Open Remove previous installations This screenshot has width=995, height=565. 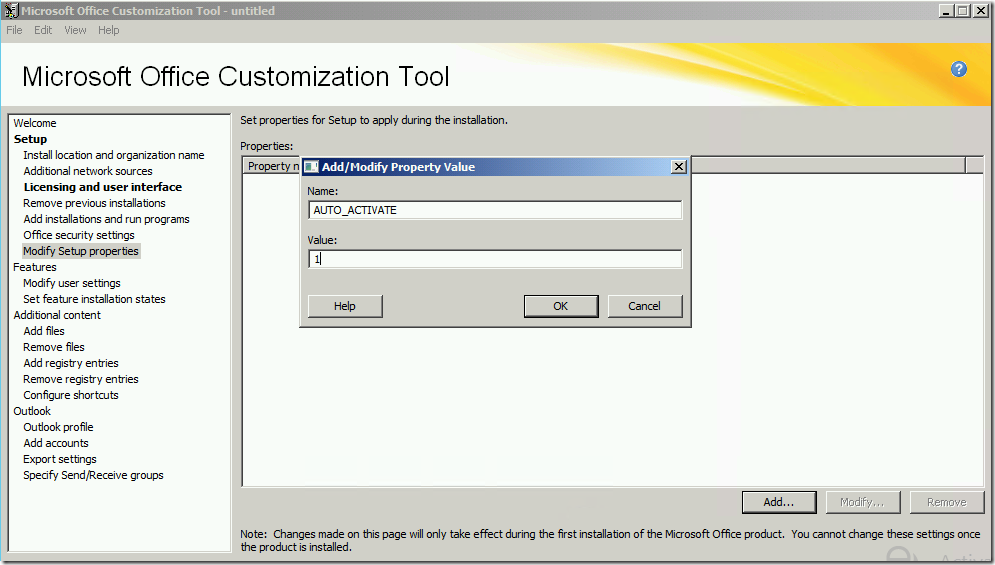point(94,203)
